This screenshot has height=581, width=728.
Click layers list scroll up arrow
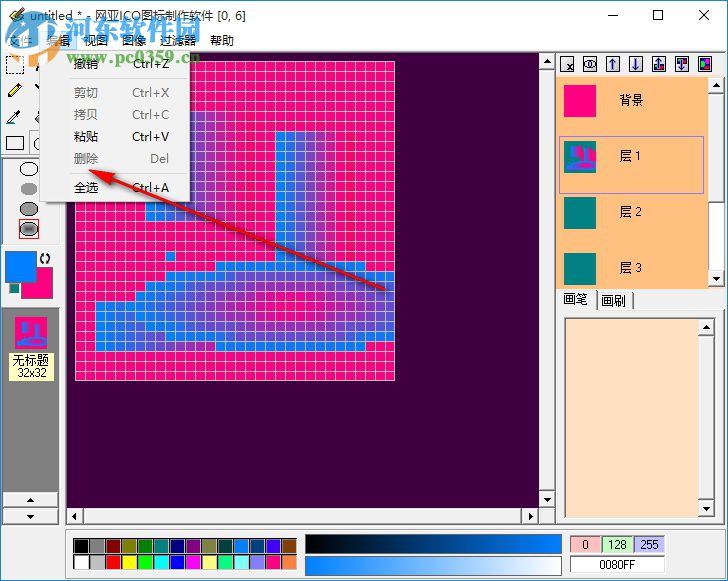pos(716,85)
